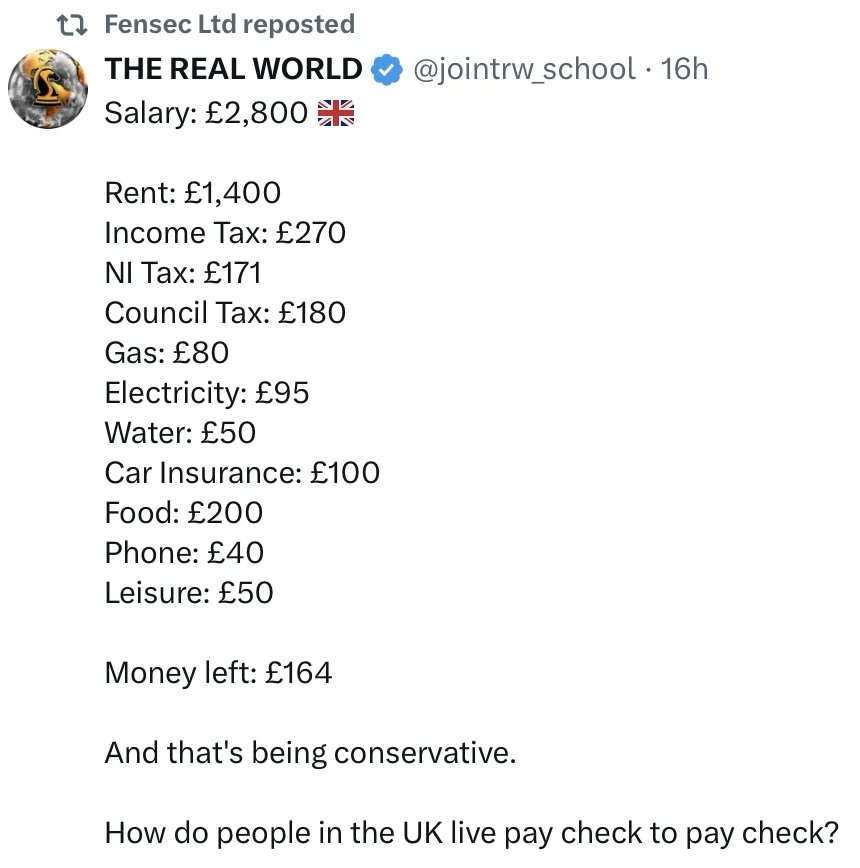Select the Council Tax: £180 line
Screen dimensions: 860x868
[225, 312]
